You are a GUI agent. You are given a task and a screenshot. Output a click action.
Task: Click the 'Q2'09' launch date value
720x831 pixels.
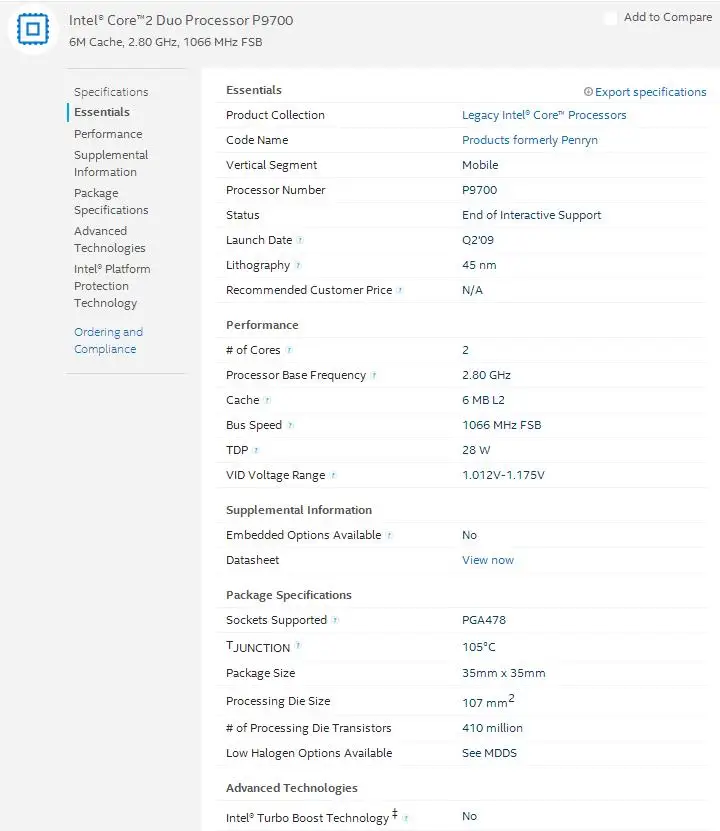(478, 240)
